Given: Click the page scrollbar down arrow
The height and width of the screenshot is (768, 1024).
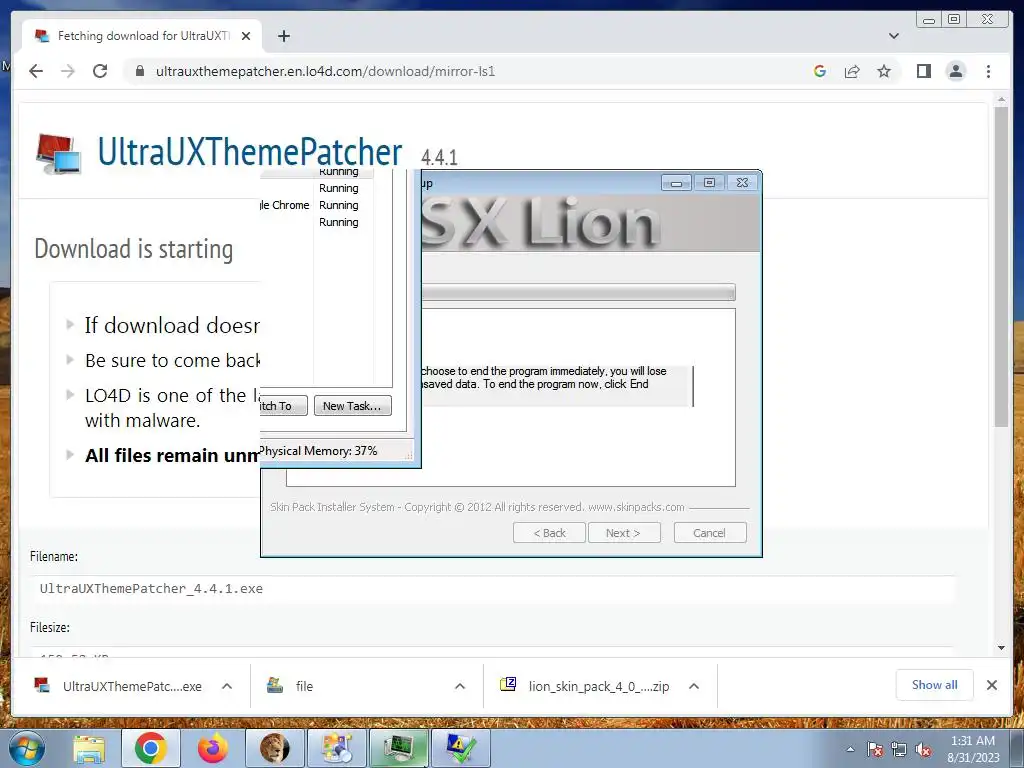Looking at the screenshot, I should pos(1001,647).
